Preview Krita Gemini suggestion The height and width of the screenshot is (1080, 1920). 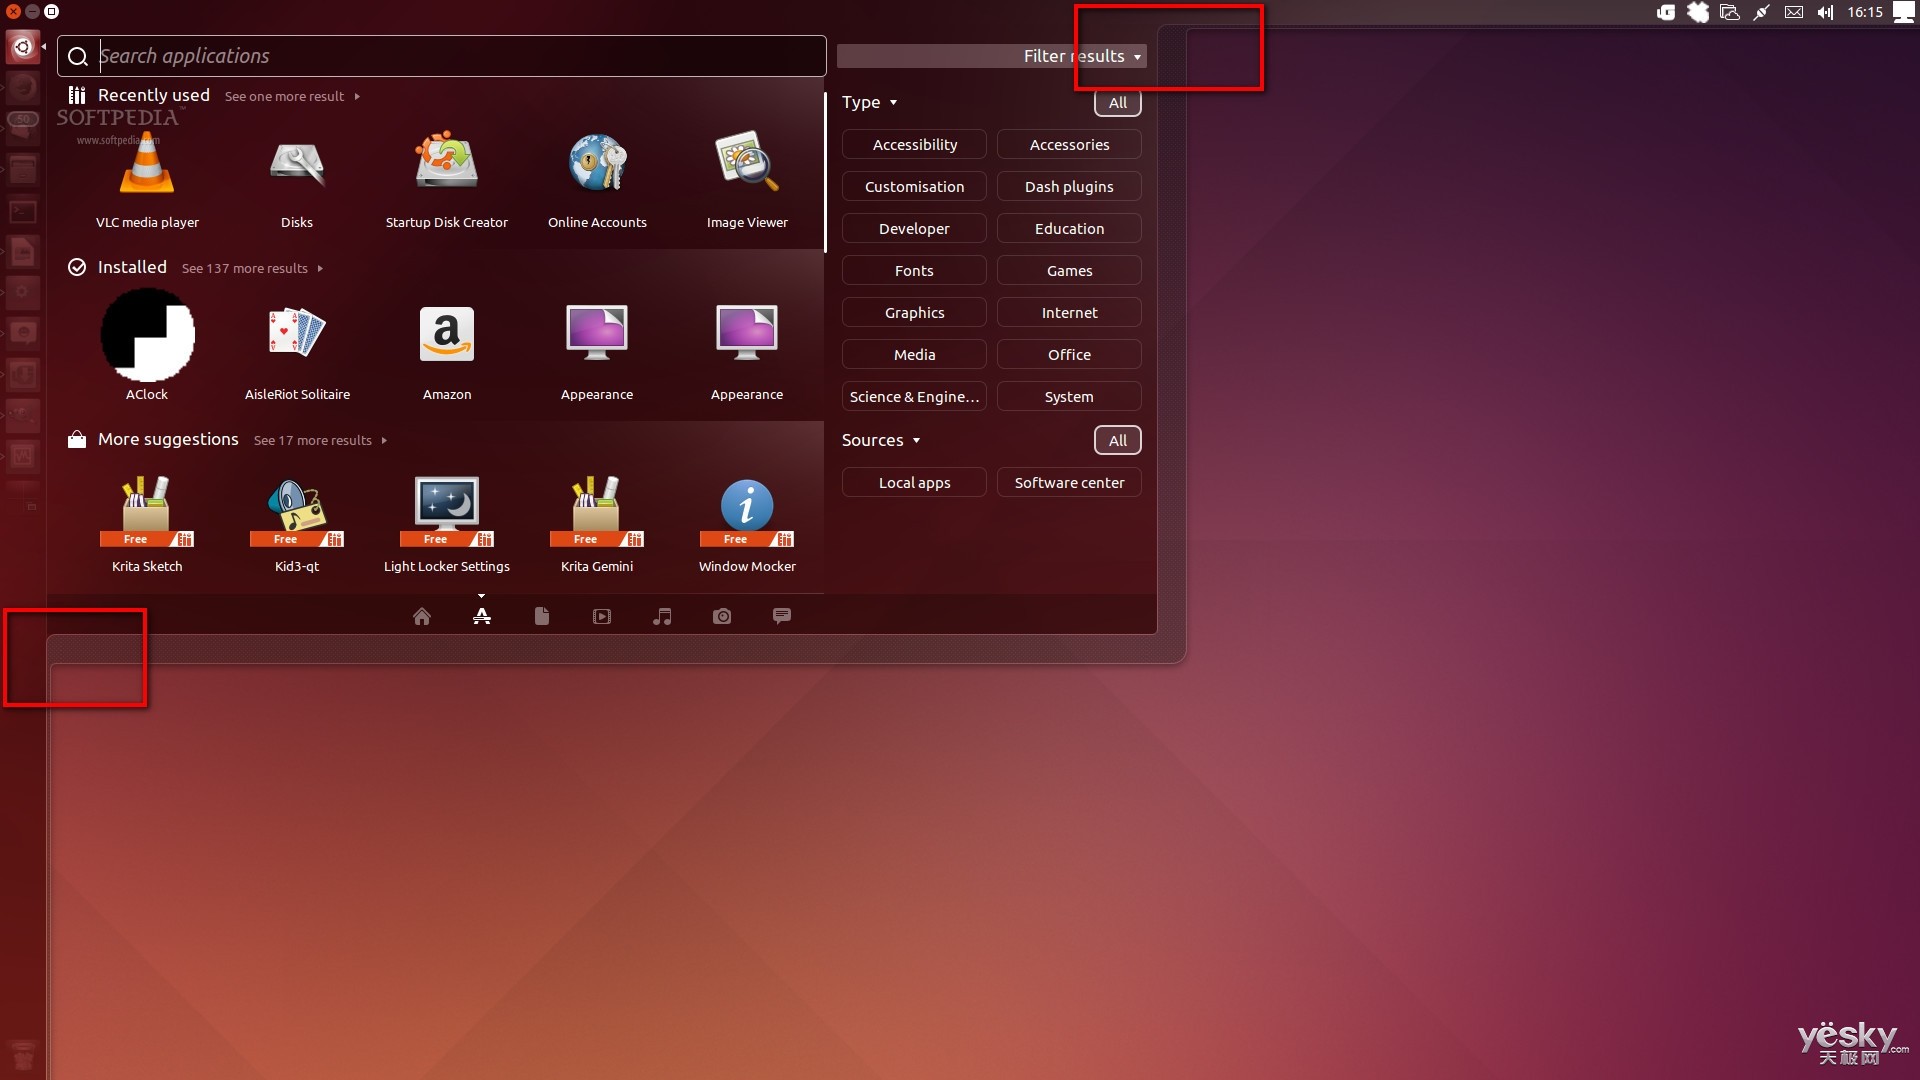597,524
